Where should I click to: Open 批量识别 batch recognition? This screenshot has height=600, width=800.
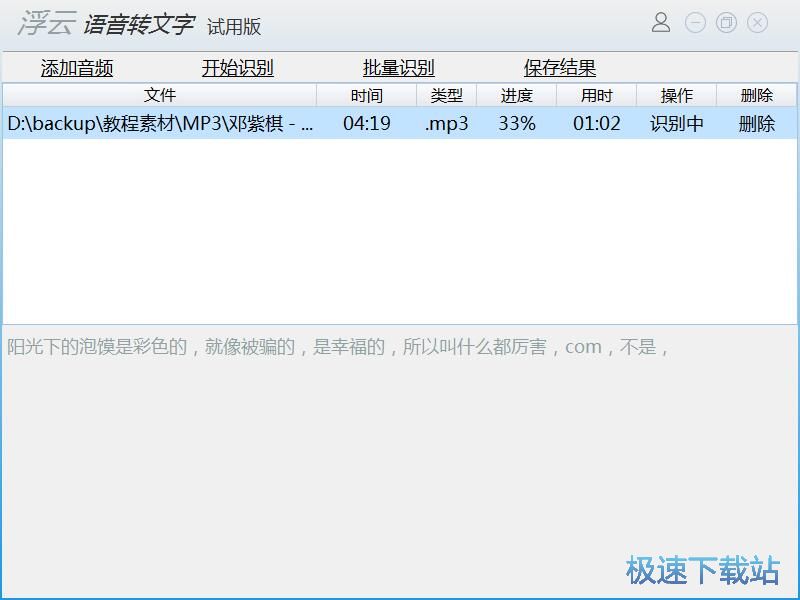398,68
